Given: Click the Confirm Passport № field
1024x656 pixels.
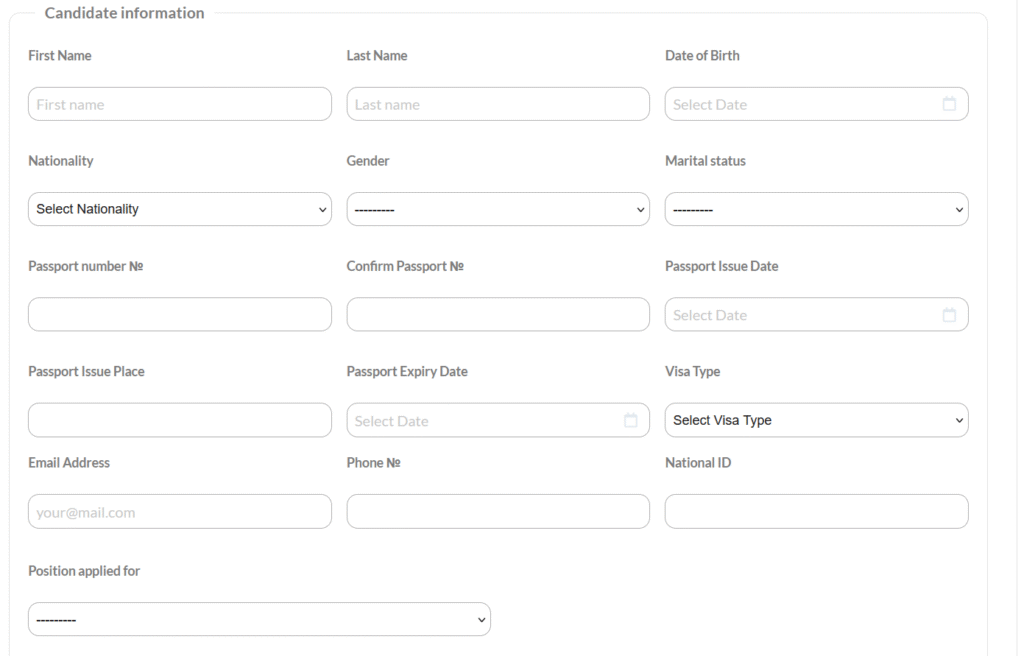Looking at the screenshot, I should (x=498, y=314).
